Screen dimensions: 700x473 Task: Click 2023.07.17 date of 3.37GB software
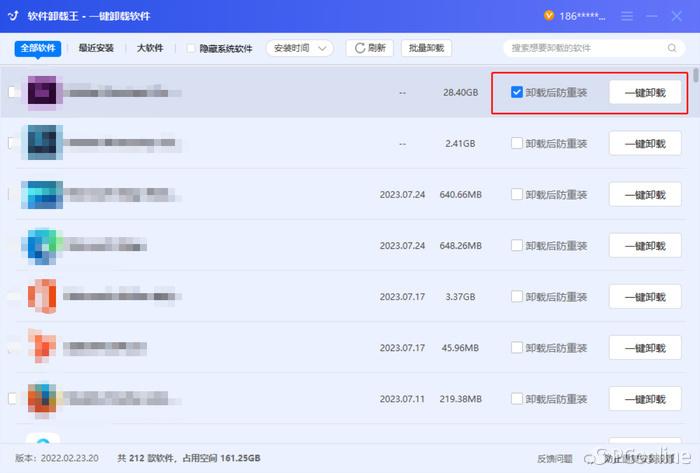(402, 297)
